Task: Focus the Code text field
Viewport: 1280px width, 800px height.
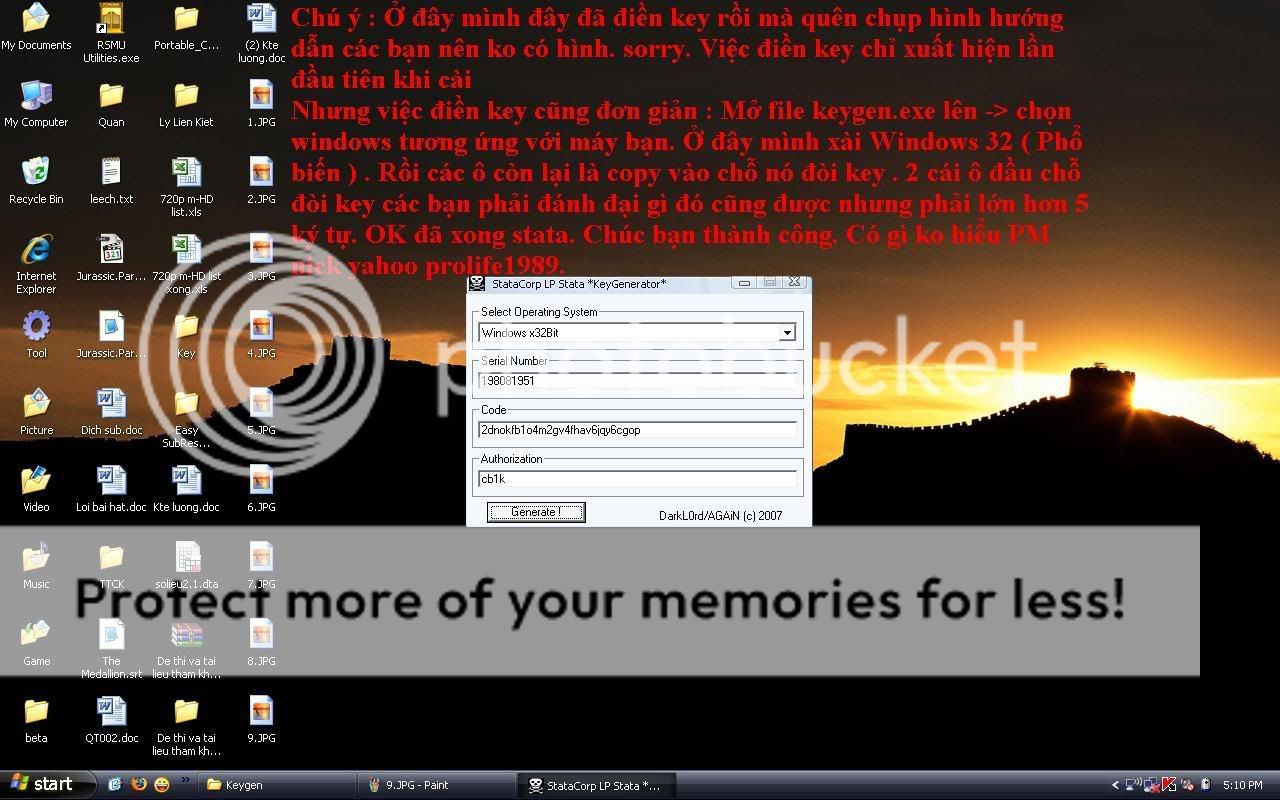Action: [x=638, y=430]
